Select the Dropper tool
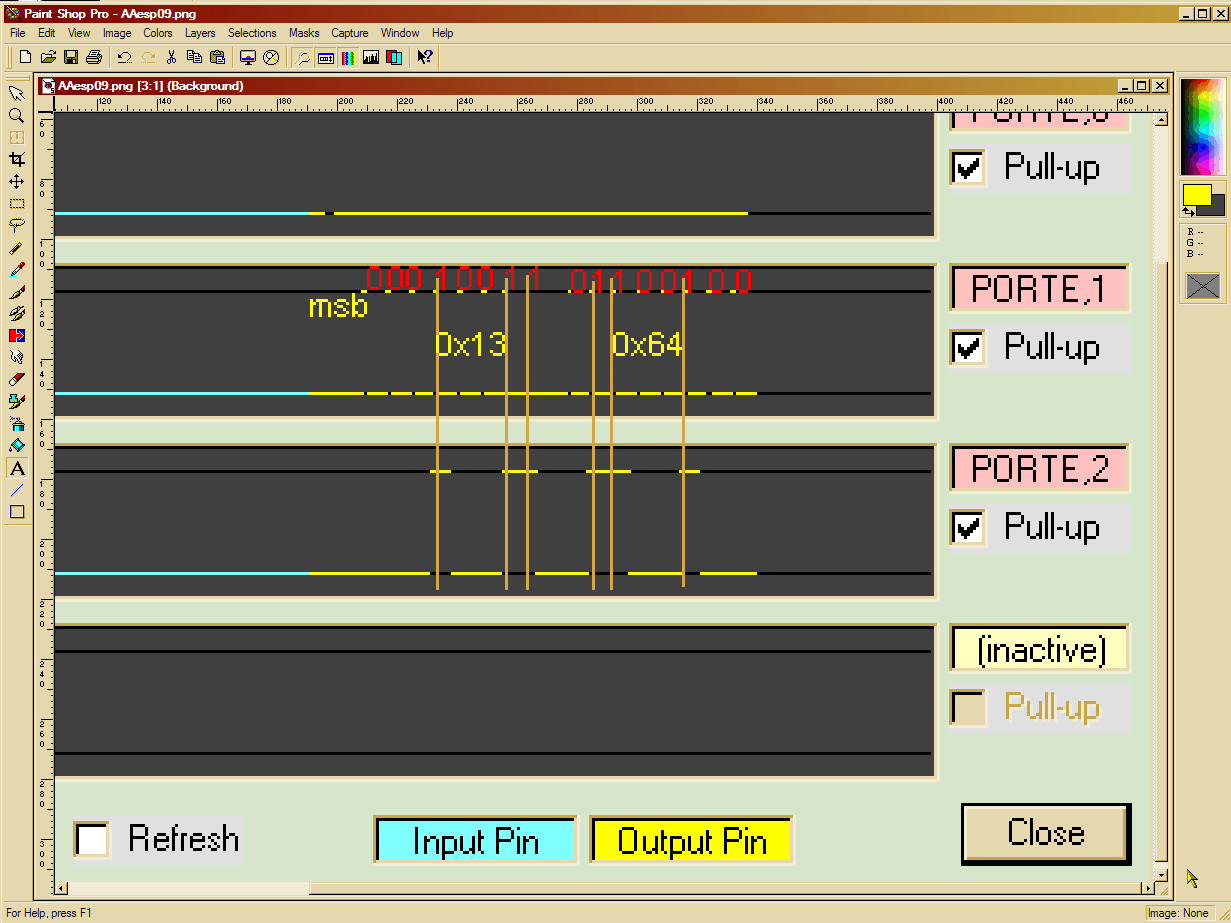1231x923 pixels. [x=17, y=269]
